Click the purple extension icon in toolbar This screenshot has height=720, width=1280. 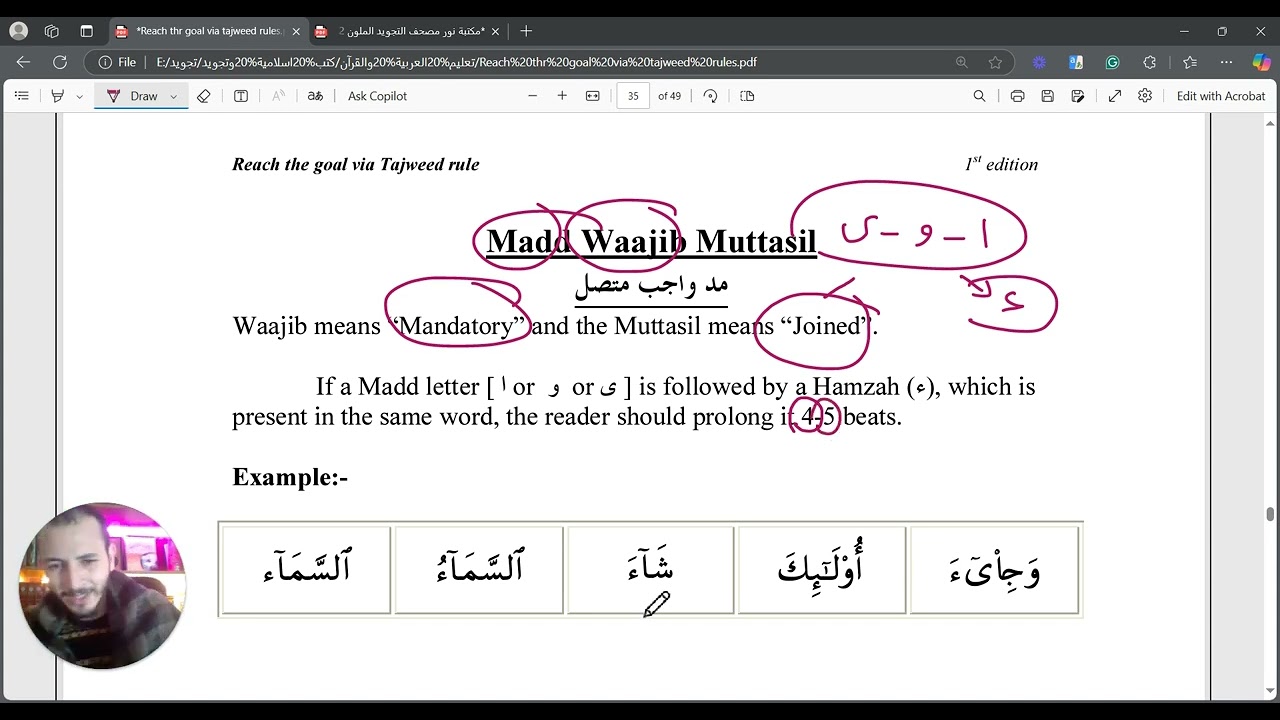(x=1039, y=62)
